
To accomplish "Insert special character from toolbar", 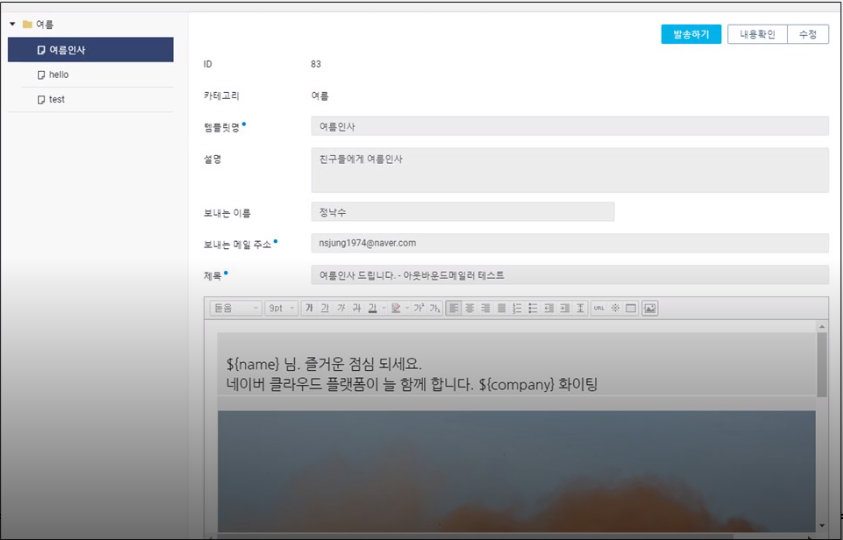I will pyautogui.click(x=615, y=308).
